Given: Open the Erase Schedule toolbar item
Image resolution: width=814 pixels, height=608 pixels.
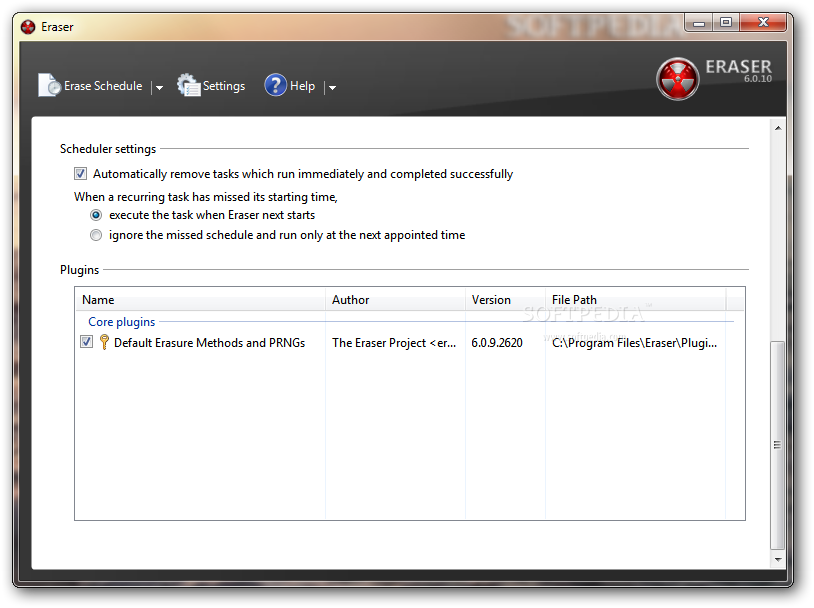Looking at the screenshot, I should click(x=103, y=86).
